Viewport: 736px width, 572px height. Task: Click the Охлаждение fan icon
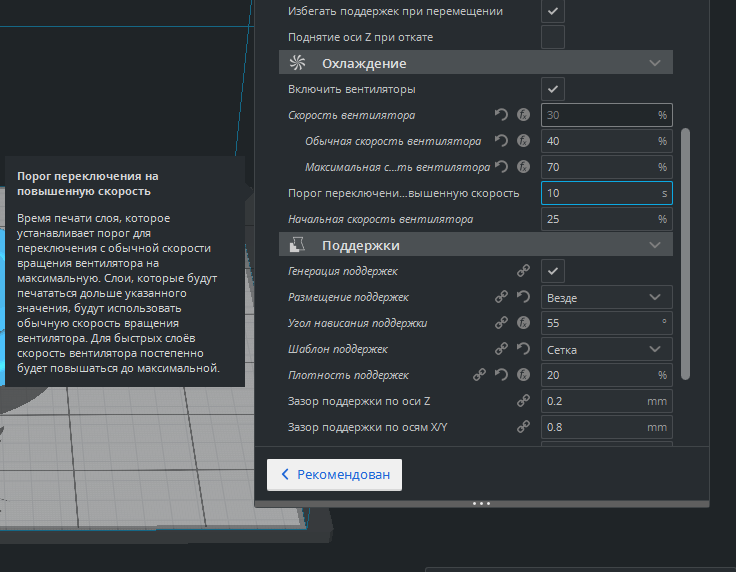[x=297, y=63]
